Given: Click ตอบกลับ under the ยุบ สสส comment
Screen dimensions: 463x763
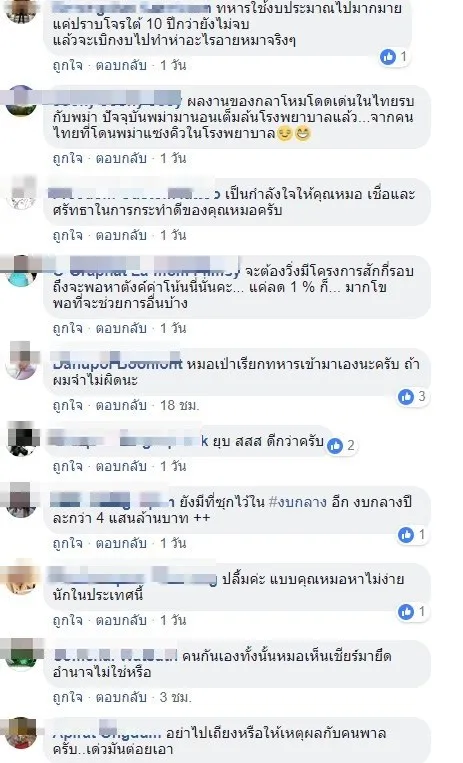Looking at the screenshot, I should (121, 466).
